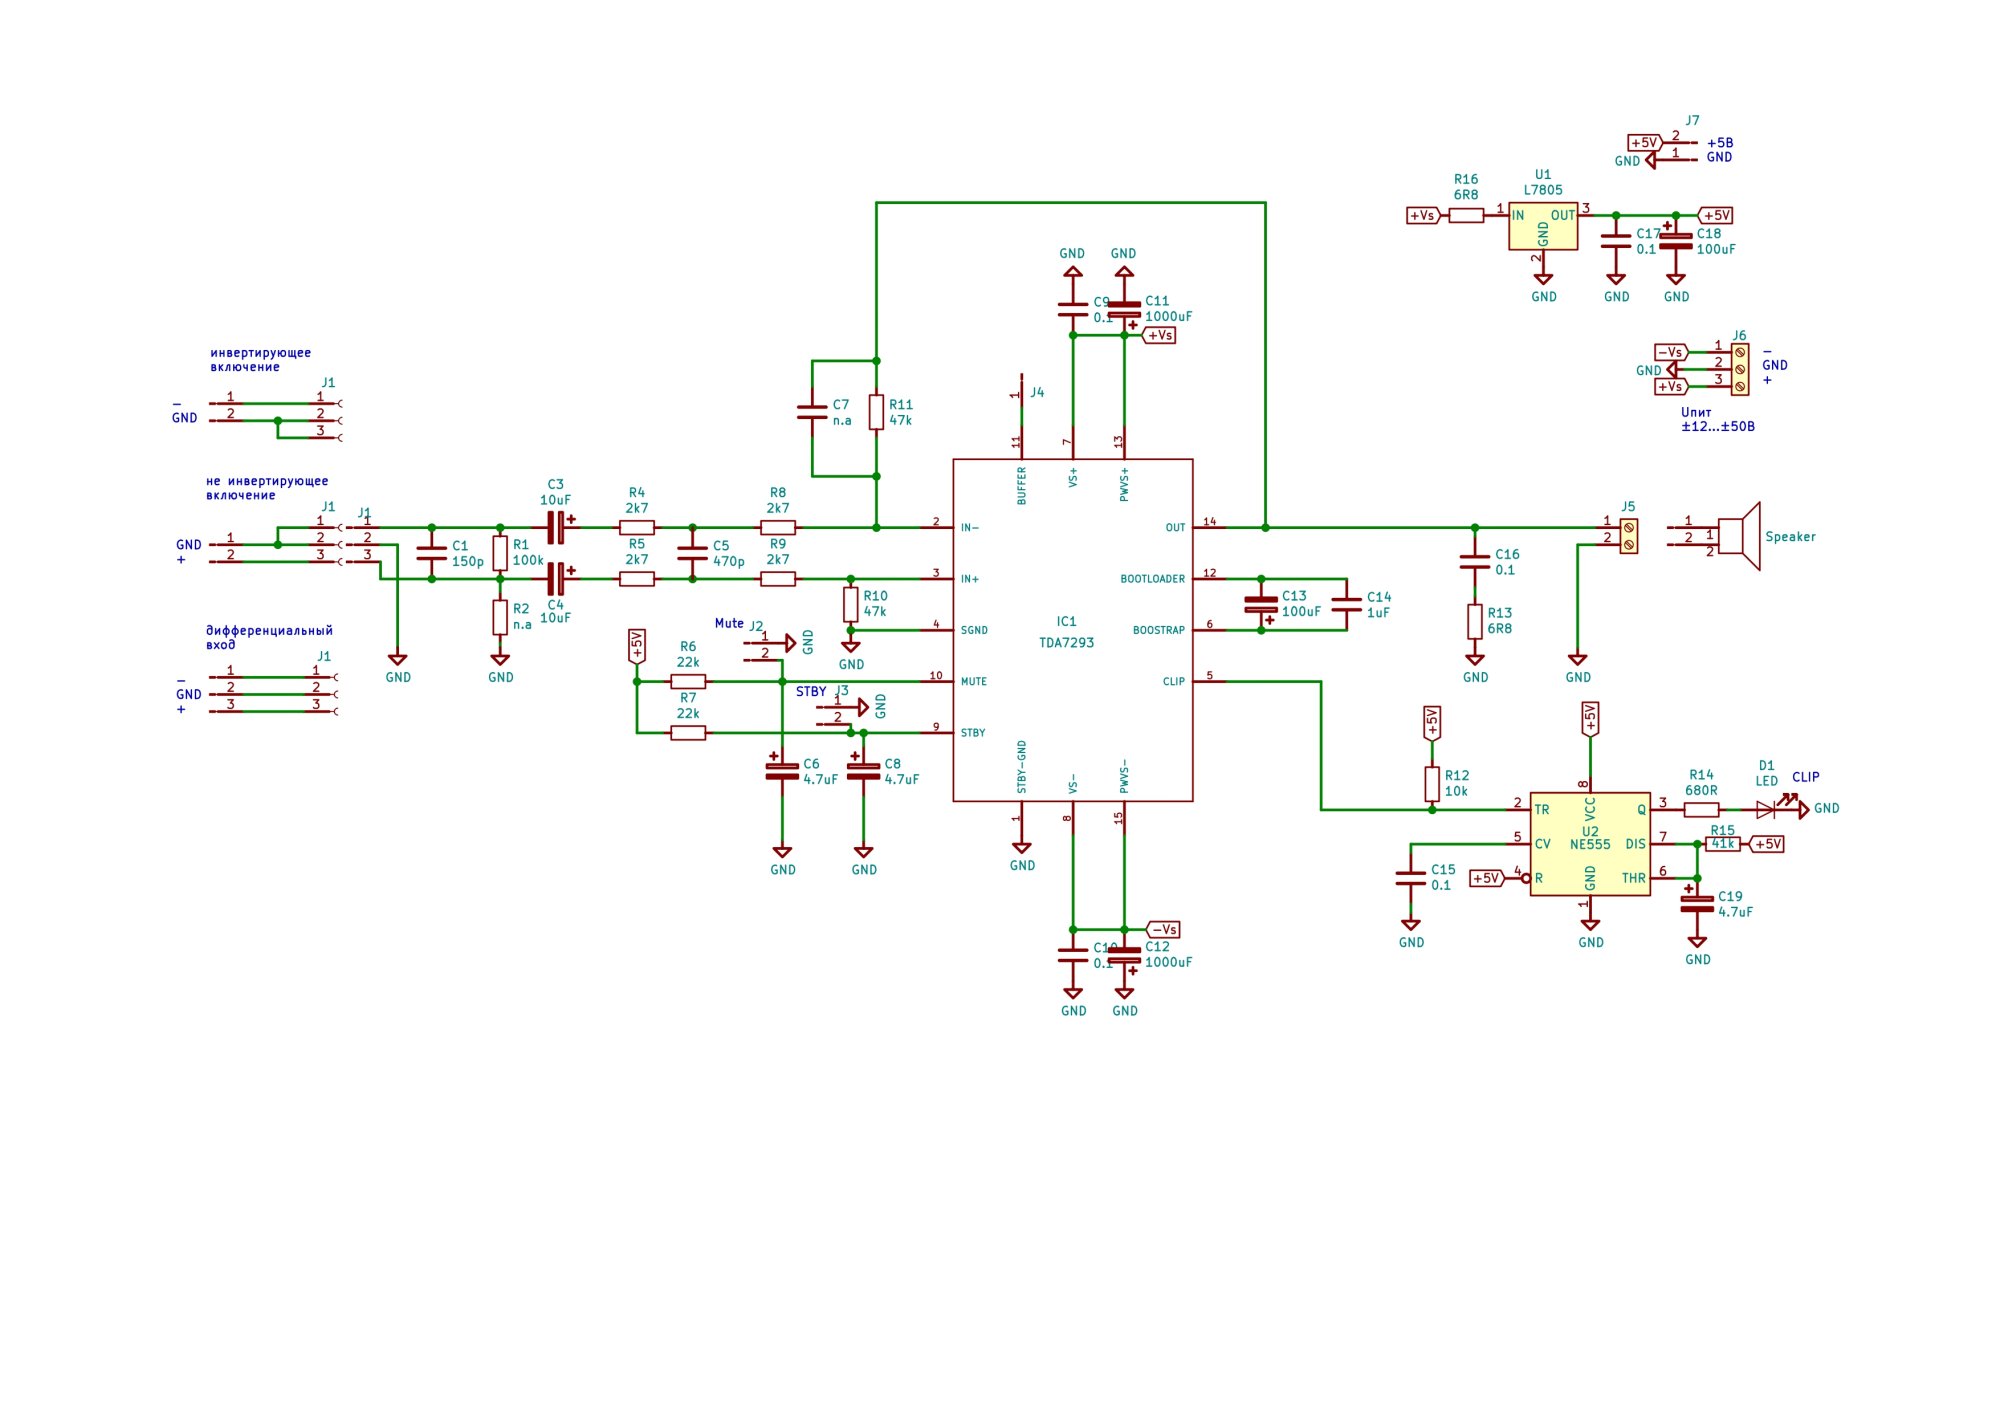Image resolution: width=2000 pixels, height=1416 pixels.
Task: Click the D1 LED diode symbol
Action: (x=1767, y=809)
